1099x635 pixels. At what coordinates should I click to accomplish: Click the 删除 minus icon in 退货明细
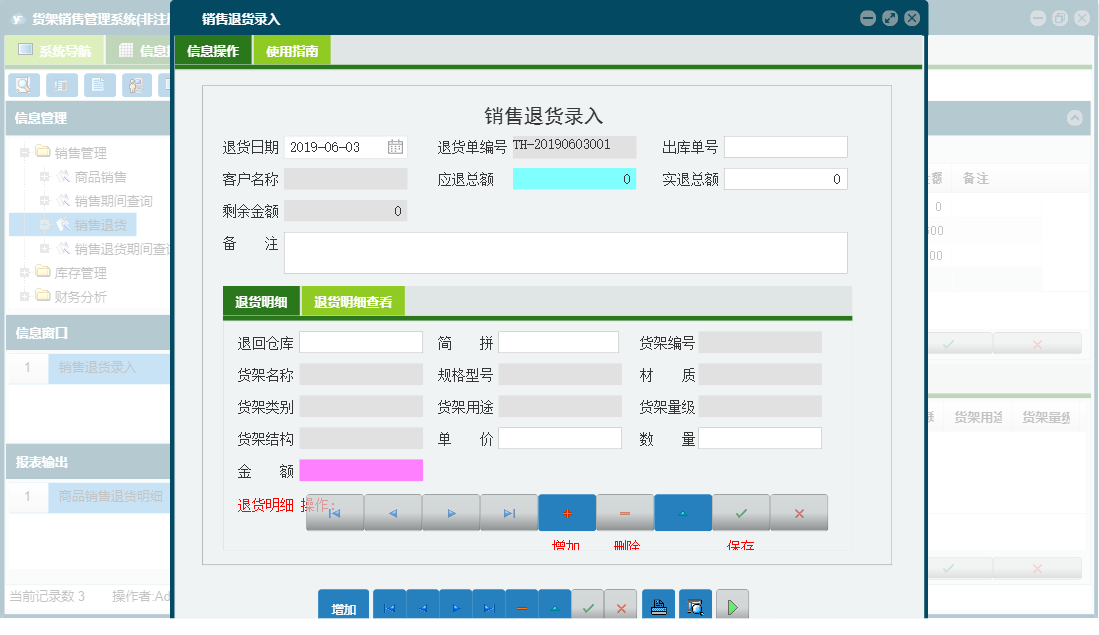coord(625,512)
